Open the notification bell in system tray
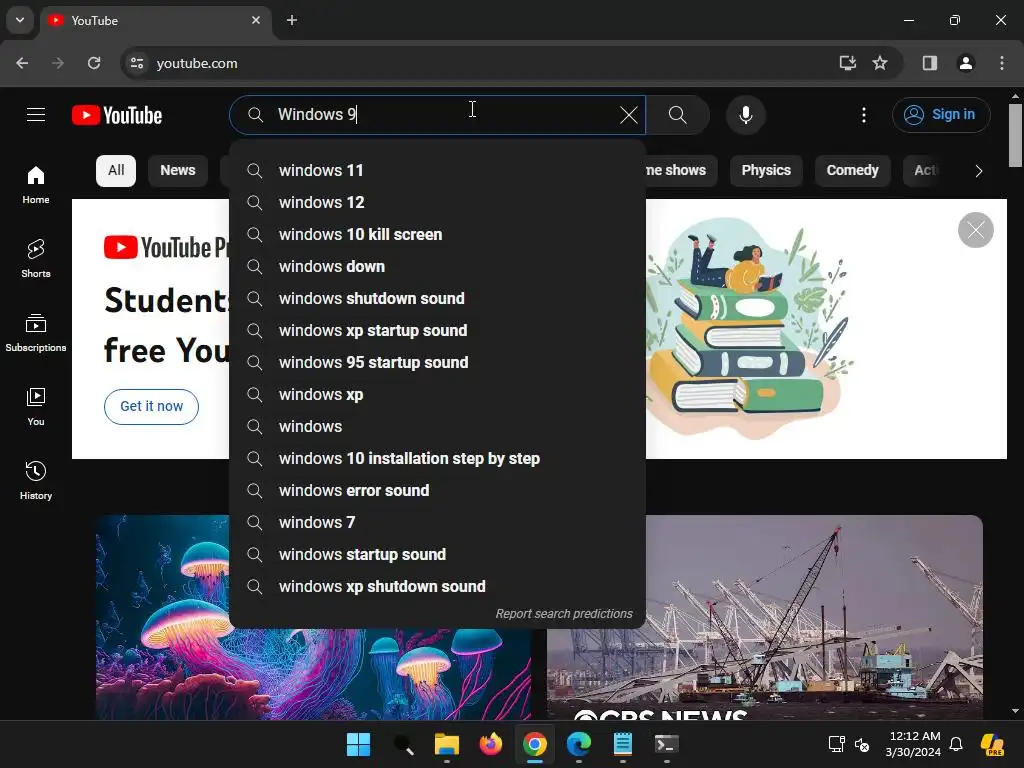Viewport: 1024px width, 768px height. click(x=956, y=744)
